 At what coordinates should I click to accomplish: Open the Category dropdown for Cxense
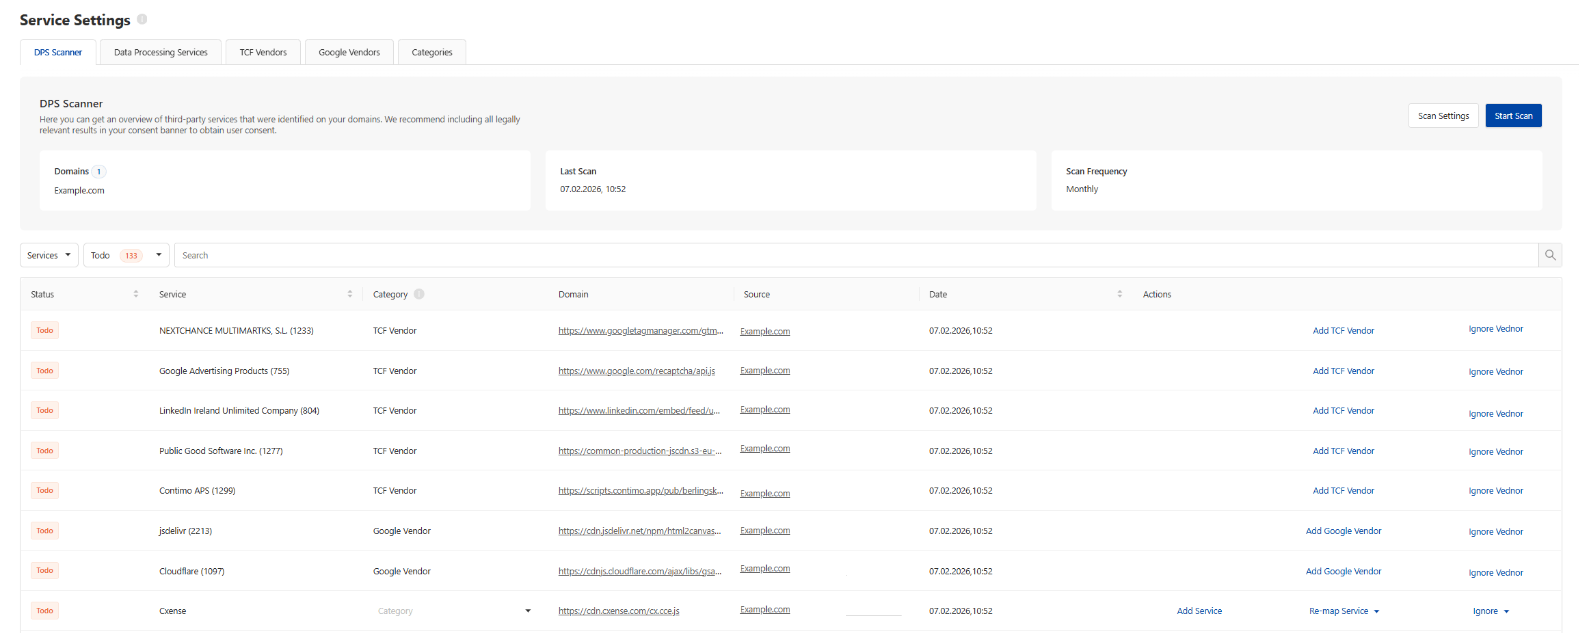pyautogui.click(x=454, y=611)
